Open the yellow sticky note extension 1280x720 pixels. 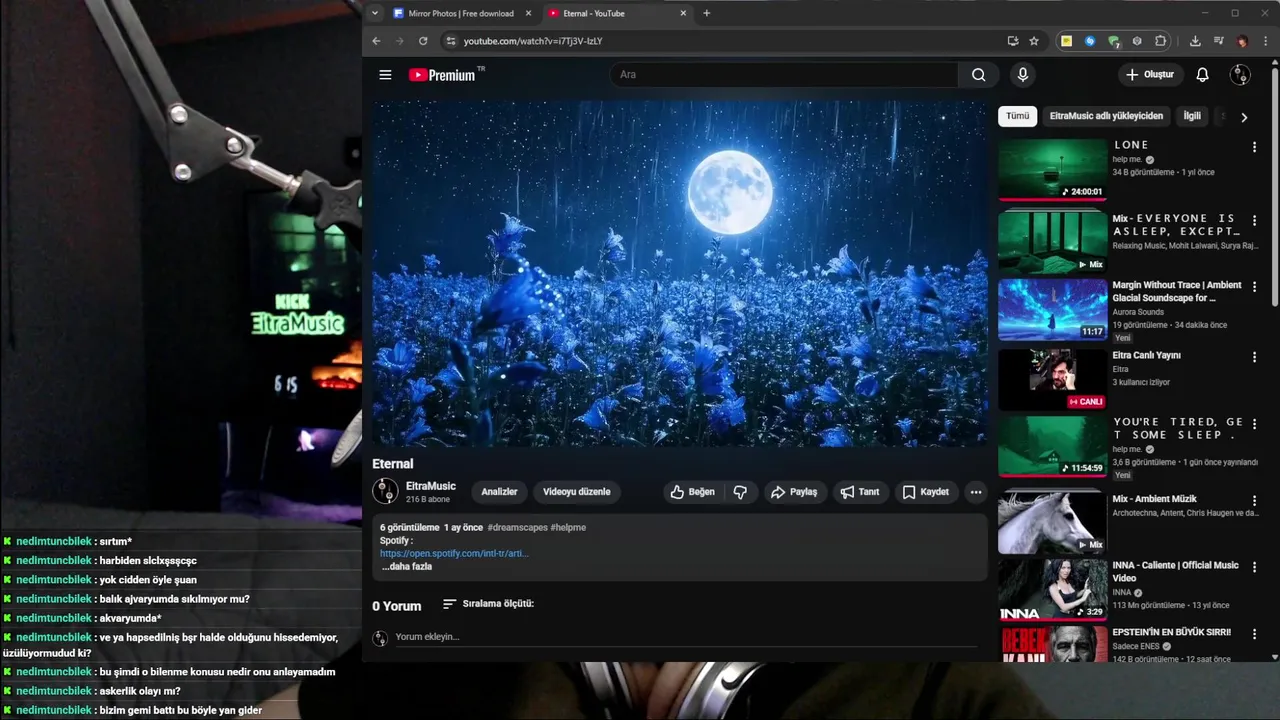[1067, 41]
